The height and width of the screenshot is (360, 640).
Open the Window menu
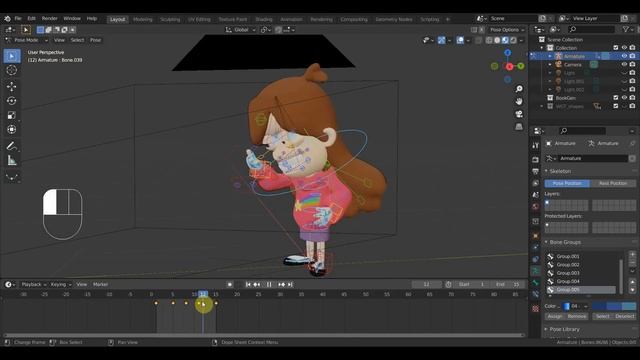[x=72, y=19]
